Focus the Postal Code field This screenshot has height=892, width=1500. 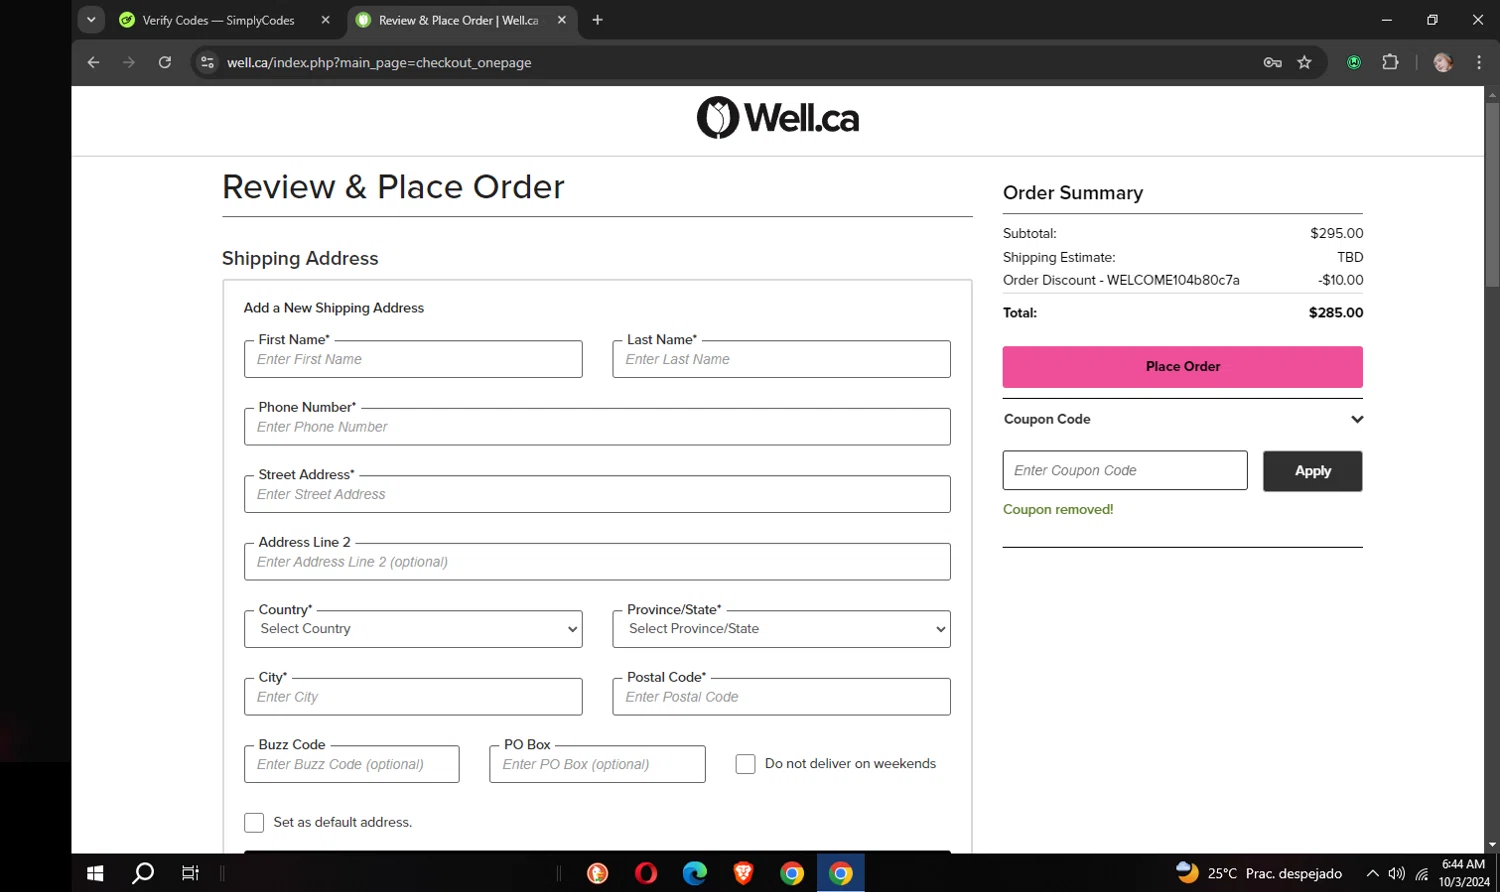click(x=781, y=697)
